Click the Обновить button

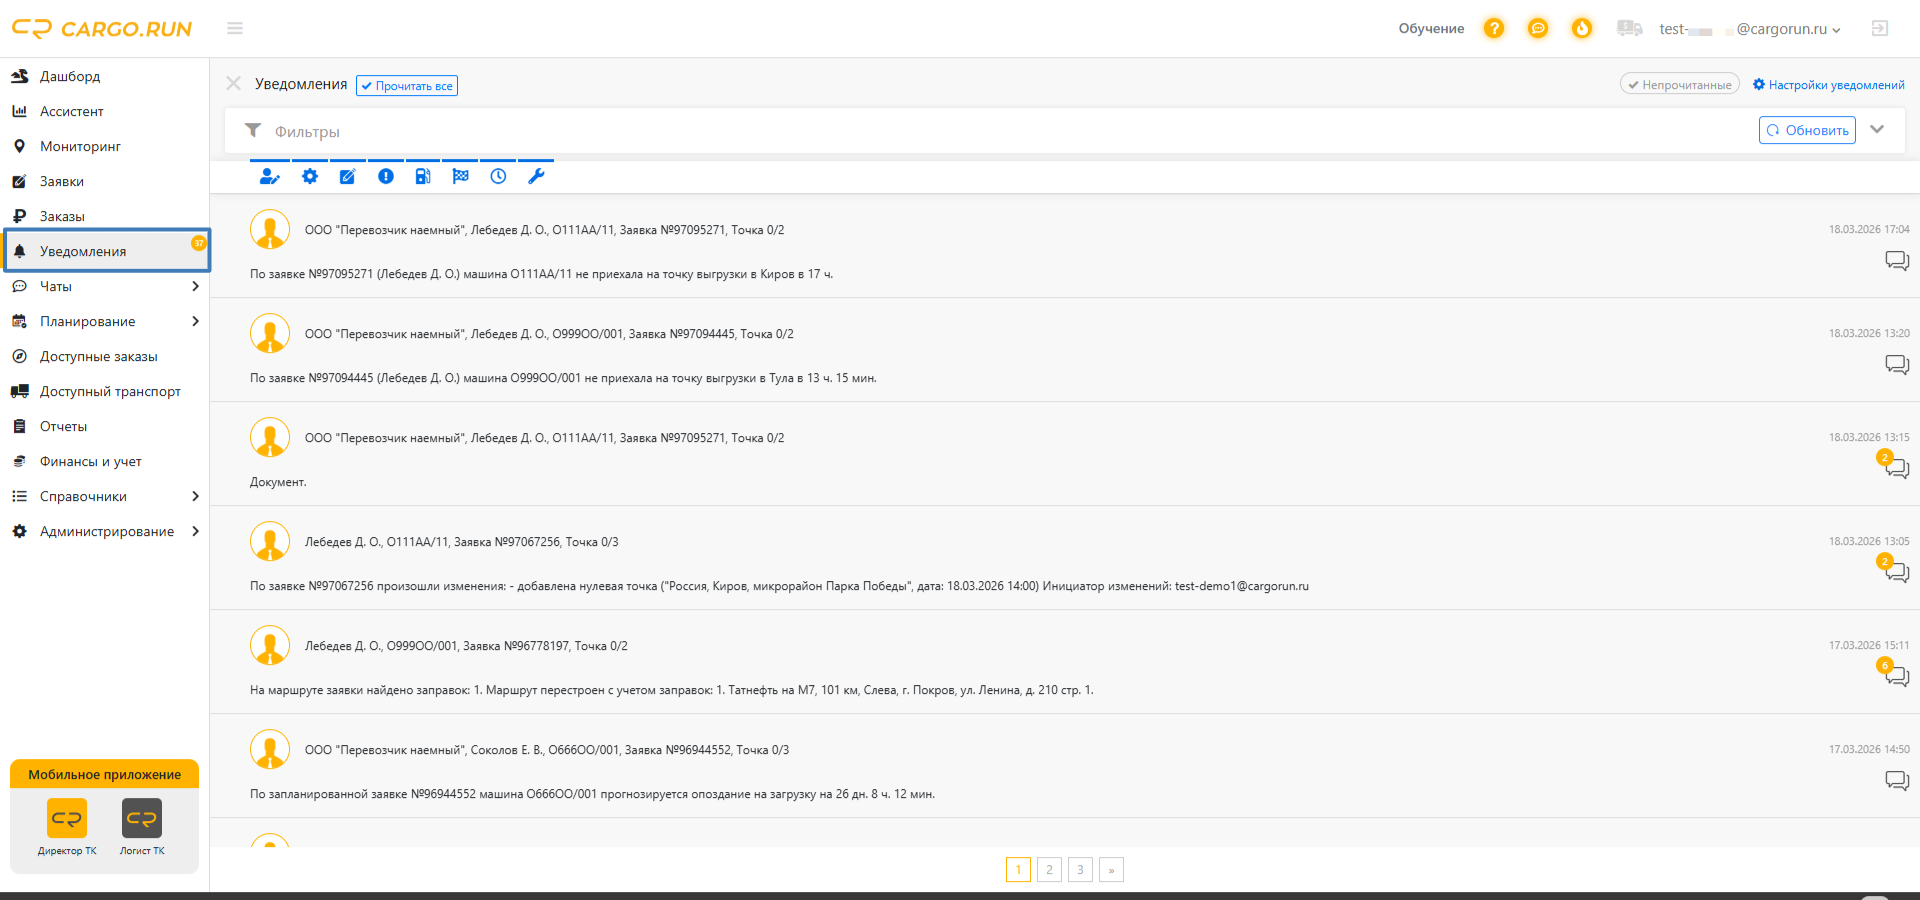[1807, 130]
